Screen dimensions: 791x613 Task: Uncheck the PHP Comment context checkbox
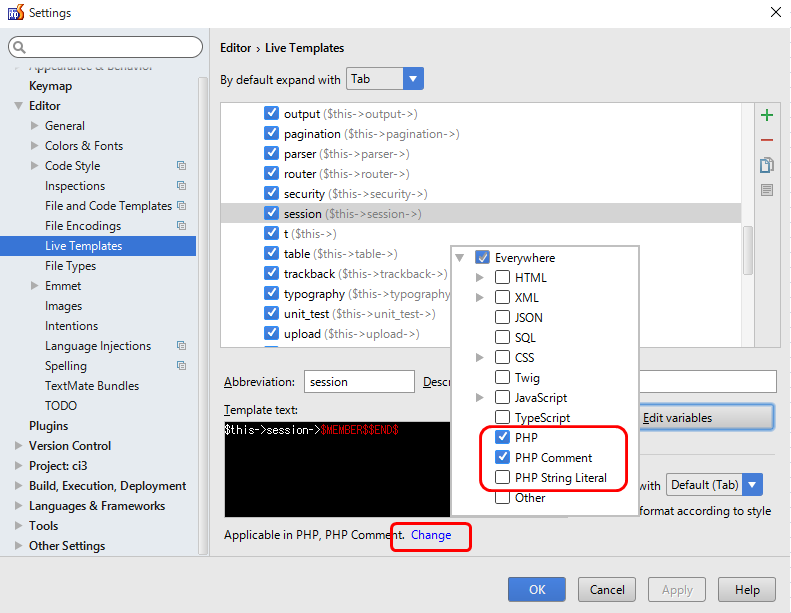pyautogui.click(x=502, y=457)
